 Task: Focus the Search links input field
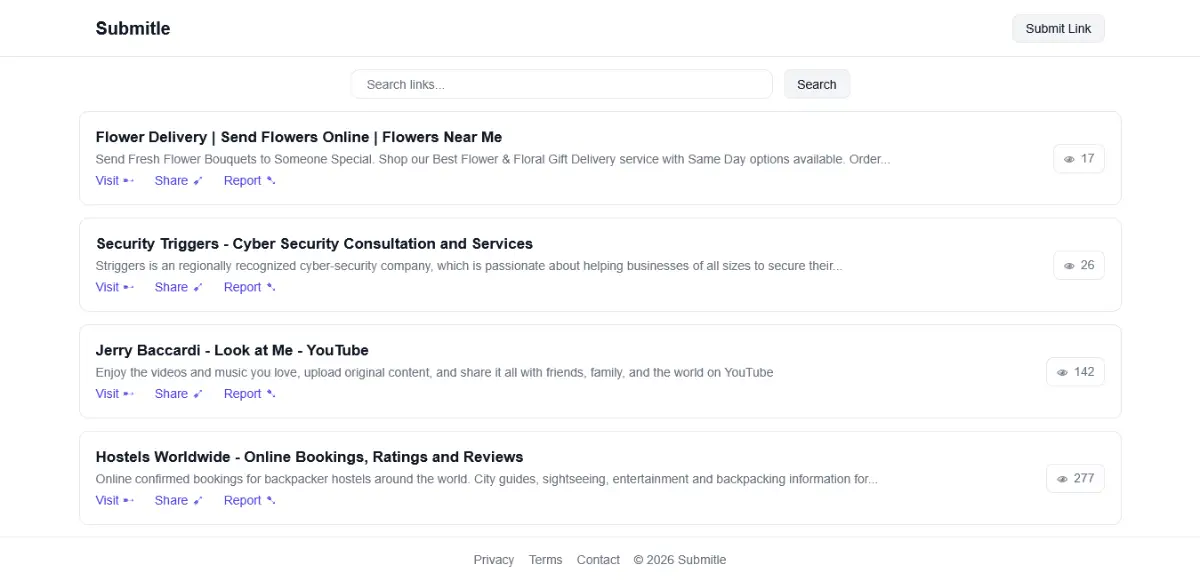click(561, 84)
